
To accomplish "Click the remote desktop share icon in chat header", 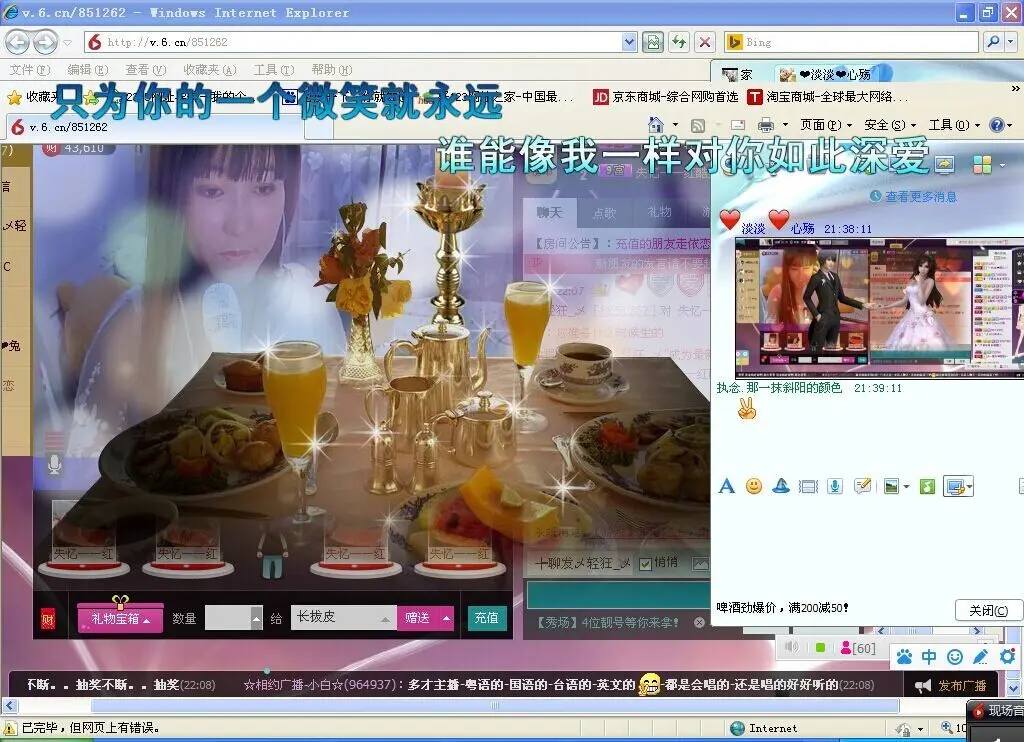I will (944, 165).
